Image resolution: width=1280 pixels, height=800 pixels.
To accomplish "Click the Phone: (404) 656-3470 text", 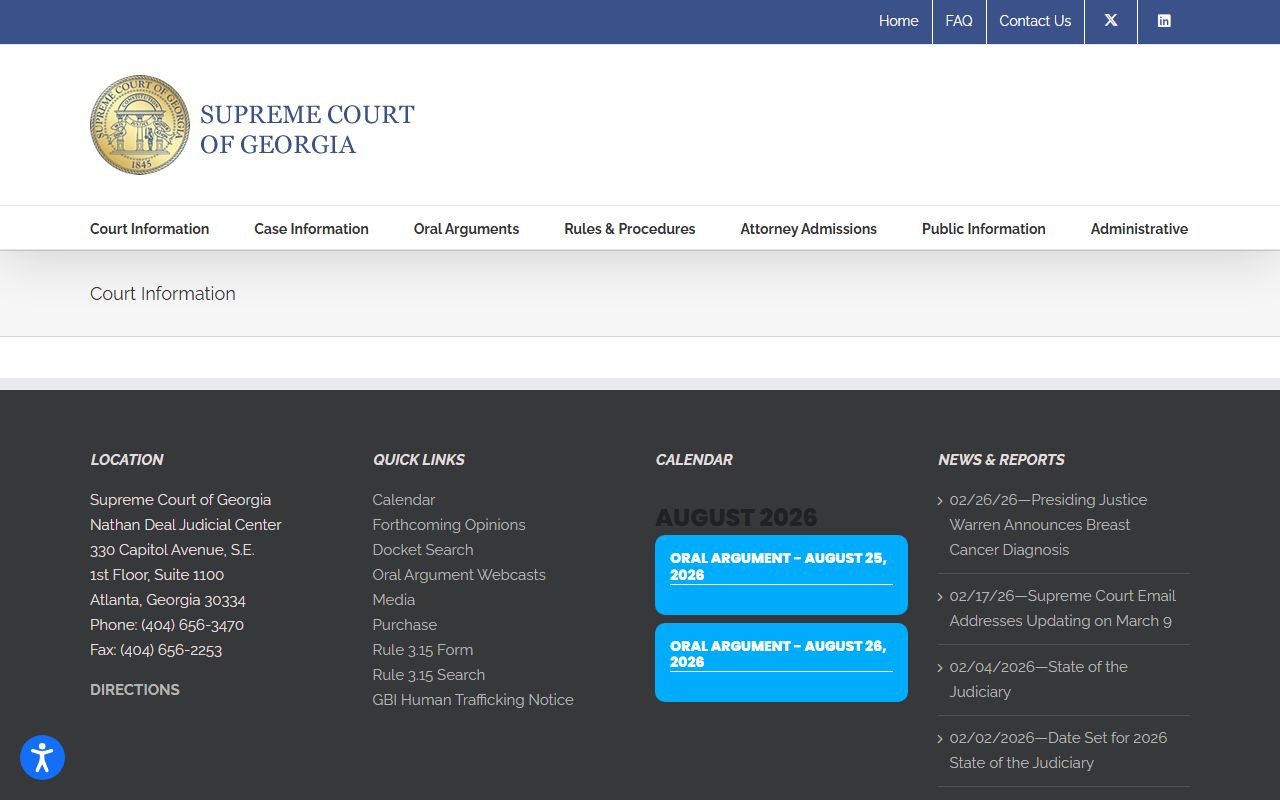I will click(167, 625).
